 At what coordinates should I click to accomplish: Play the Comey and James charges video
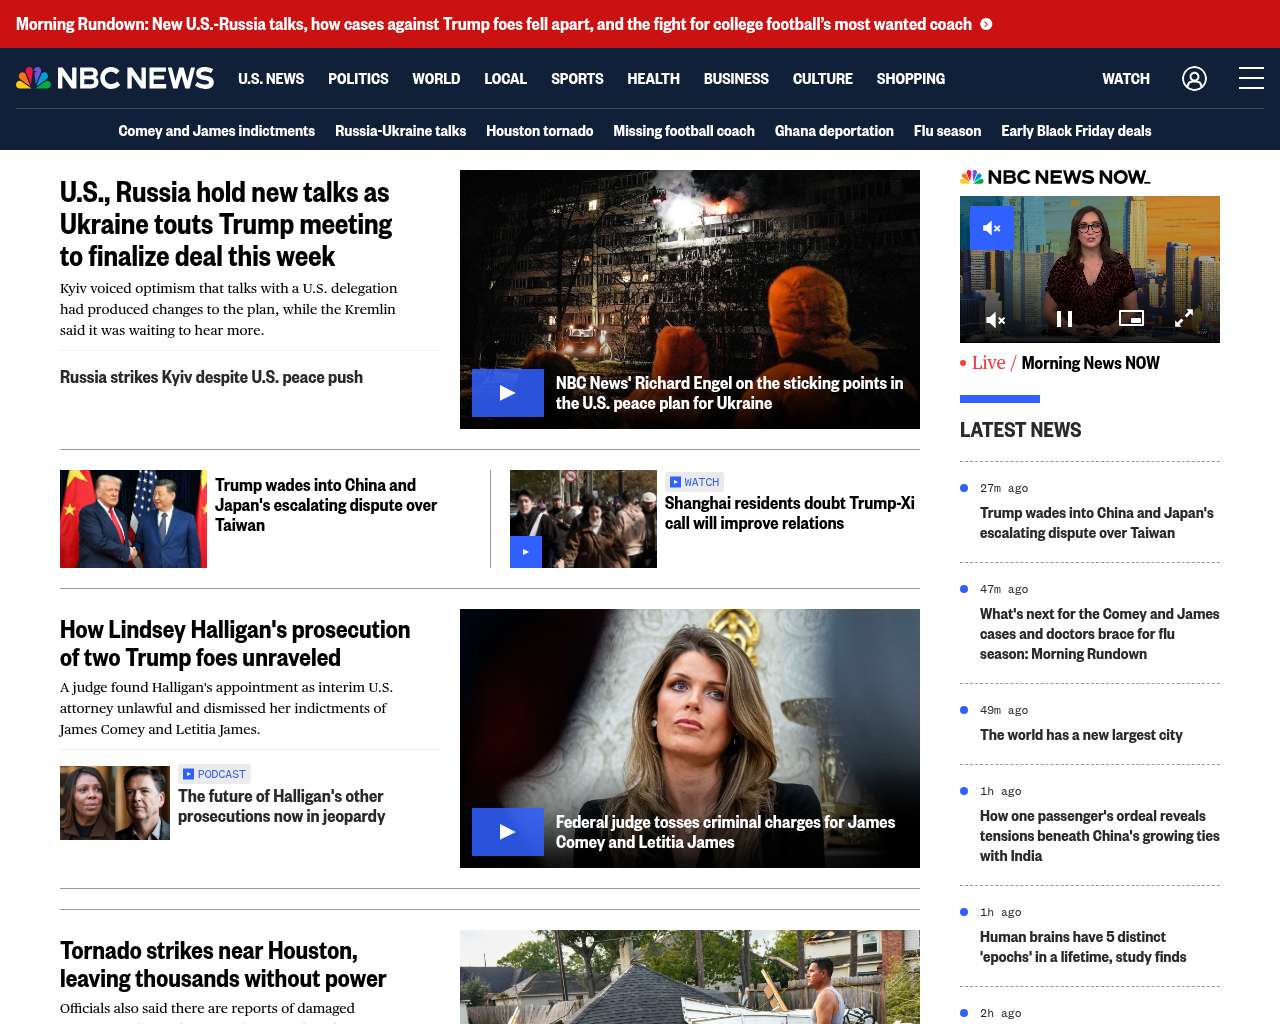click(x=507, y=832)
